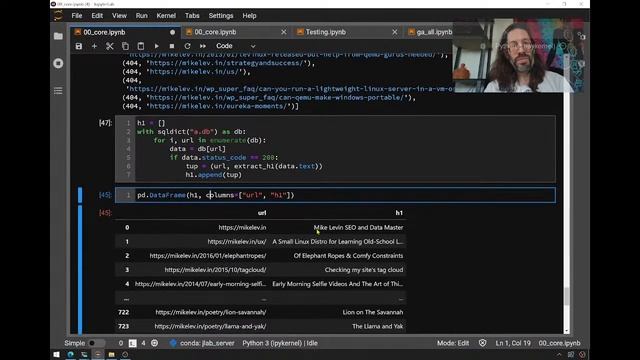This screenshot has height=360, width=640.
Task: Open the cell type Code dropdown
Action: click(236, 46)
